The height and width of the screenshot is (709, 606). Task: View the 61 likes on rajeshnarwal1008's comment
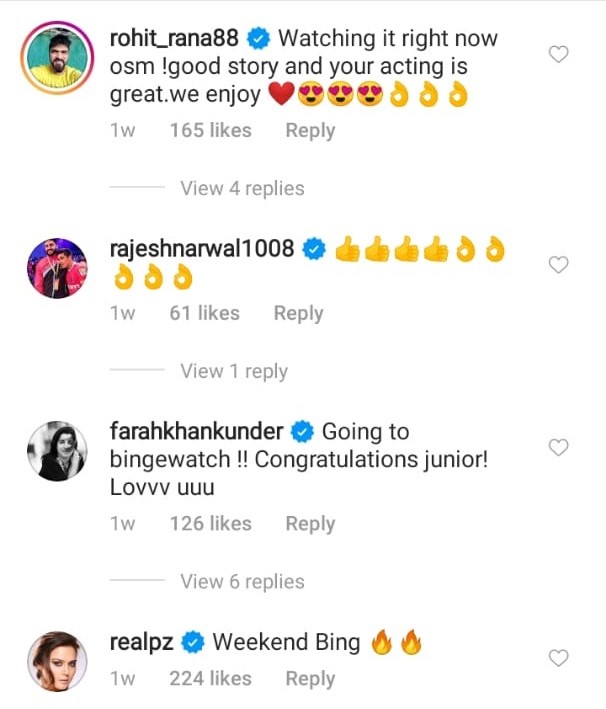click(204, 313)
